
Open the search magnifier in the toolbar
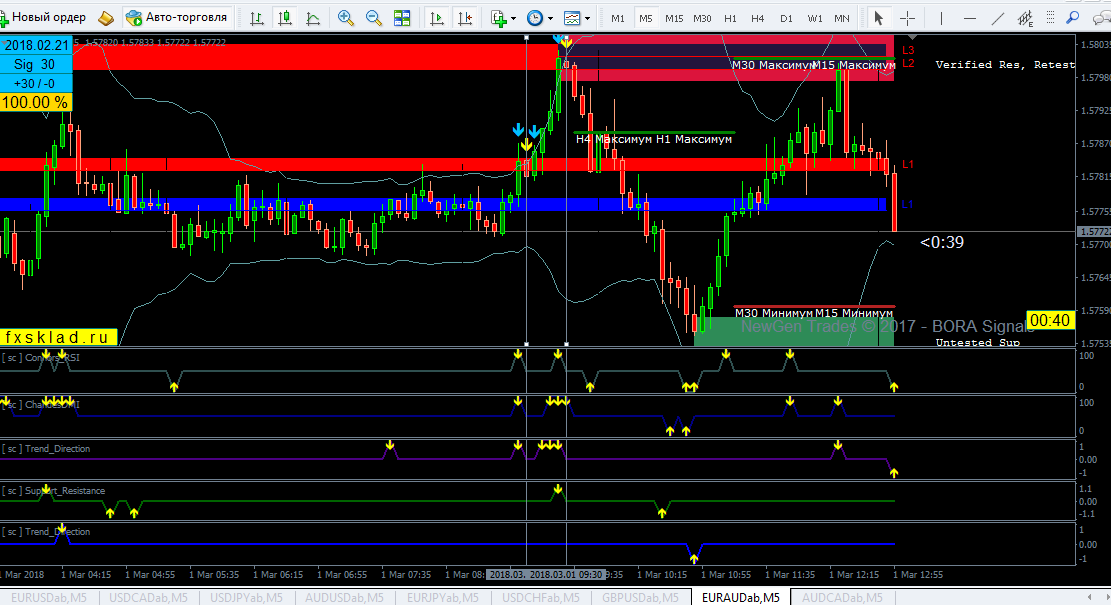pyautogui.click(x=1073, y=18)
